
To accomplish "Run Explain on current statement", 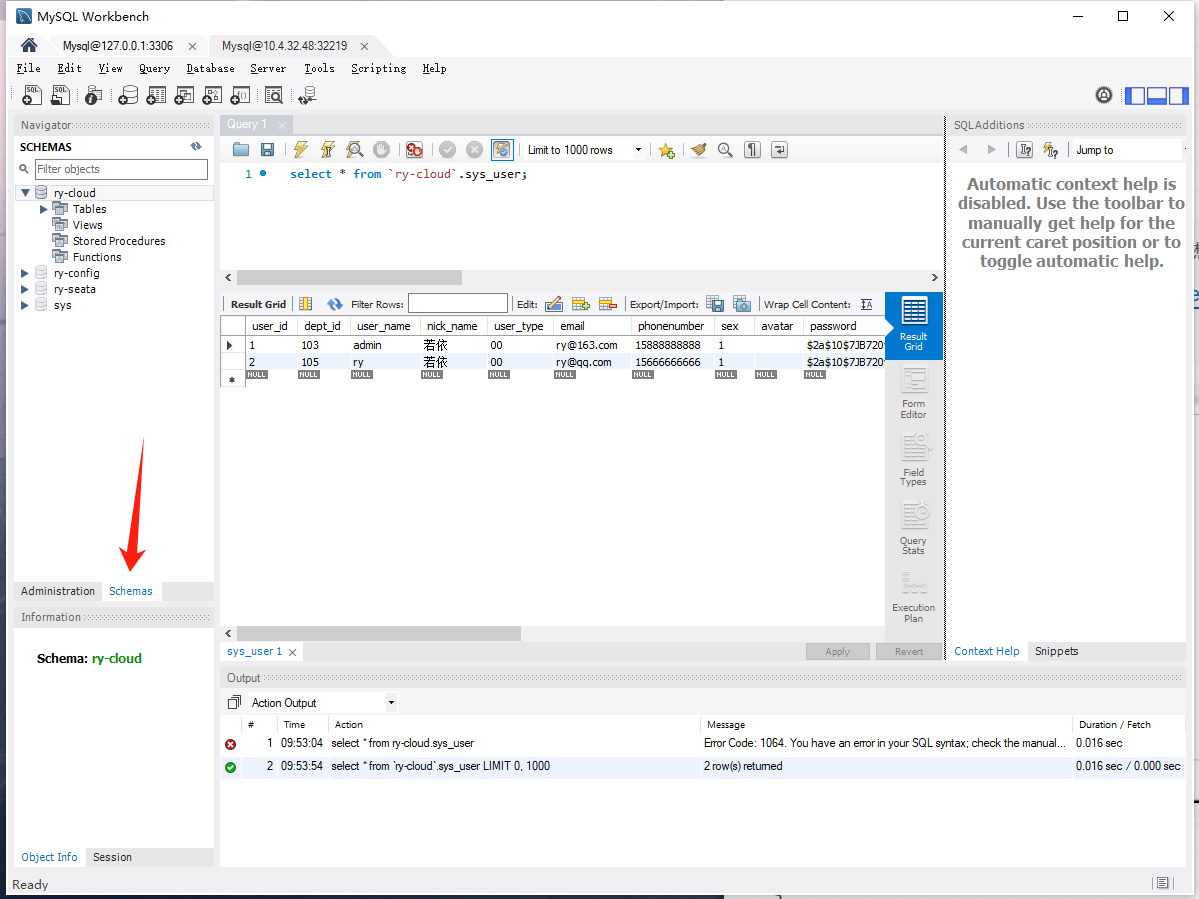I will pyautogui.click(x=354, y=150).
